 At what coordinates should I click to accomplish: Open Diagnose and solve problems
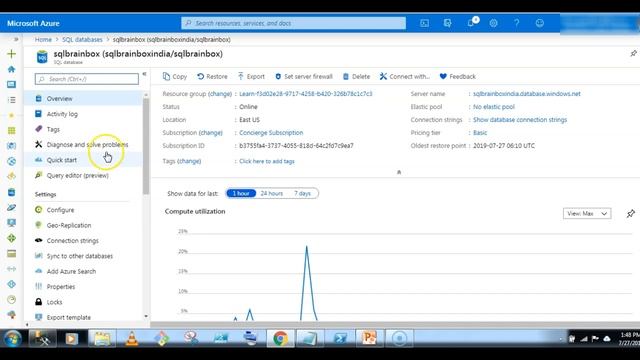click(83, 144)
